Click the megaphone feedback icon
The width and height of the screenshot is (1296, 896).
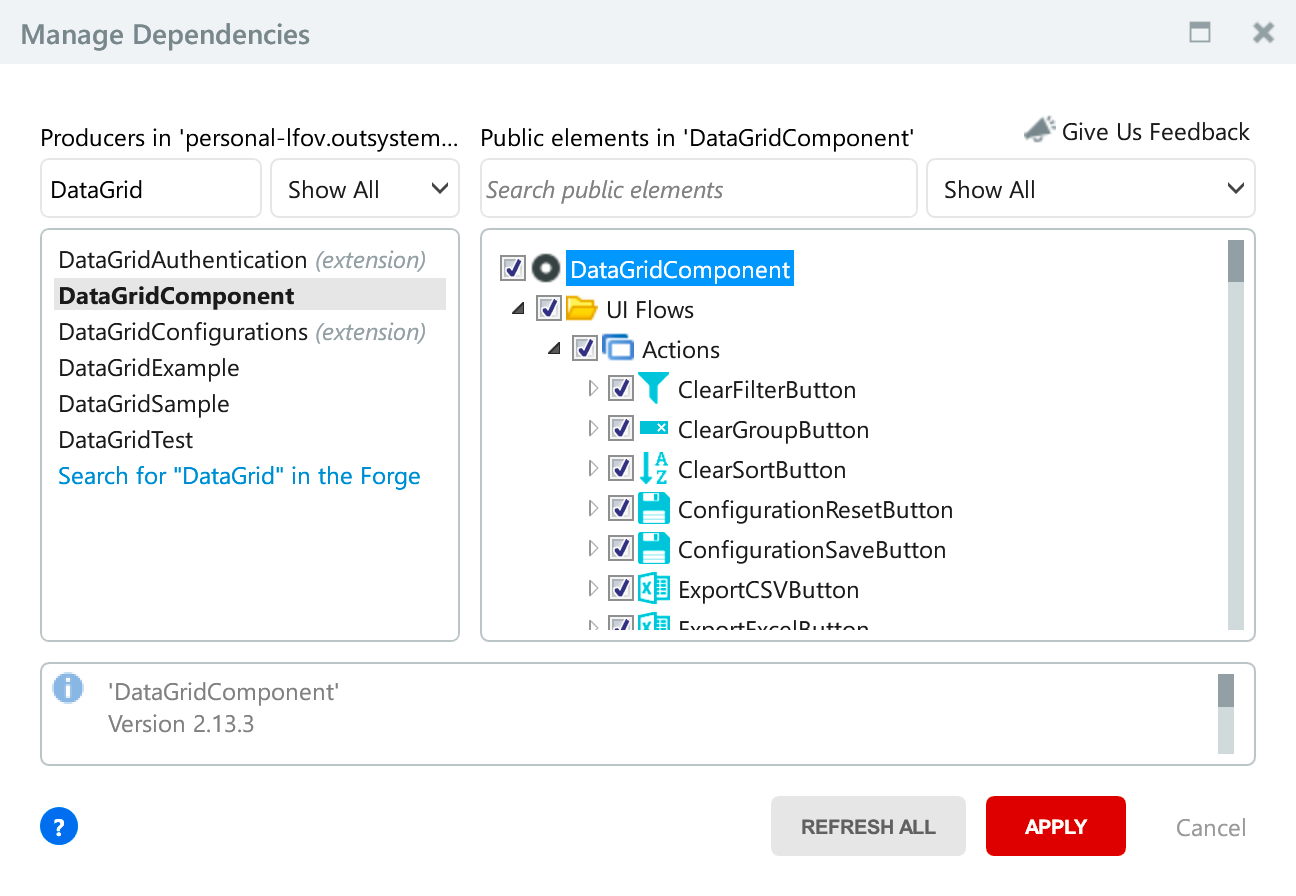point(1040,130)
